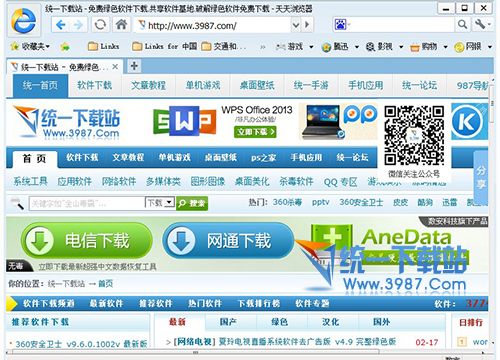
Task: Click the 电信下载 green download button
Action: 87,240
